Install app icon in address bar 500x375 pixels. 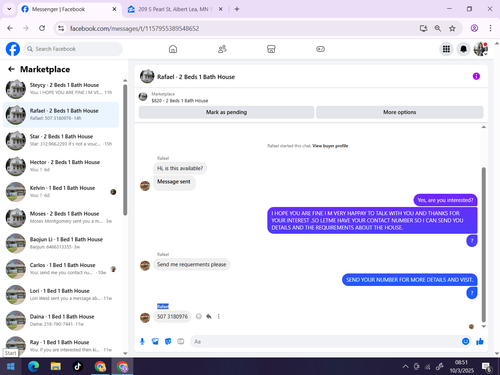point(423,28)
